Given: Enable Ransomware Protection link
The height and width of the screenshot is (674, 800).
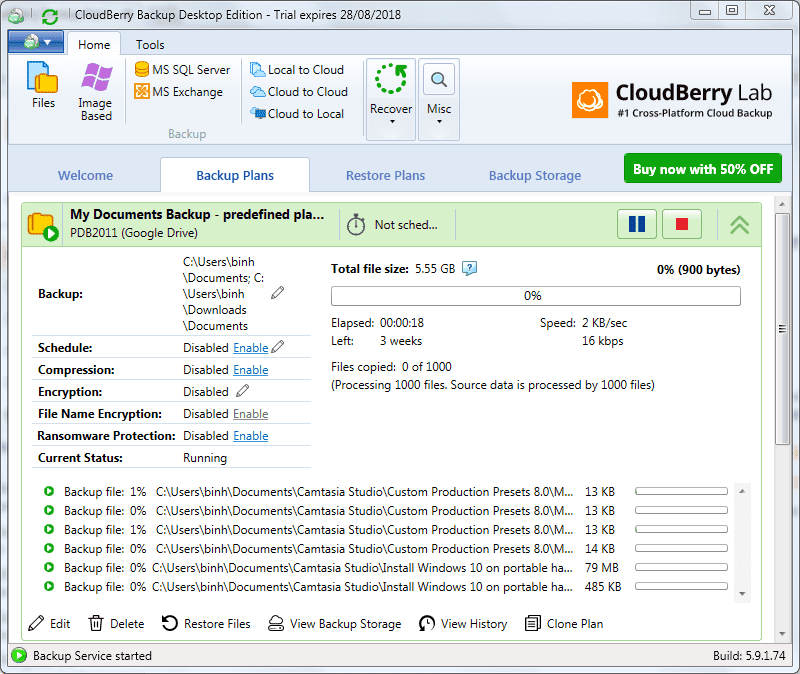Looking at the screenshot, I should click(x=251, y=436).
